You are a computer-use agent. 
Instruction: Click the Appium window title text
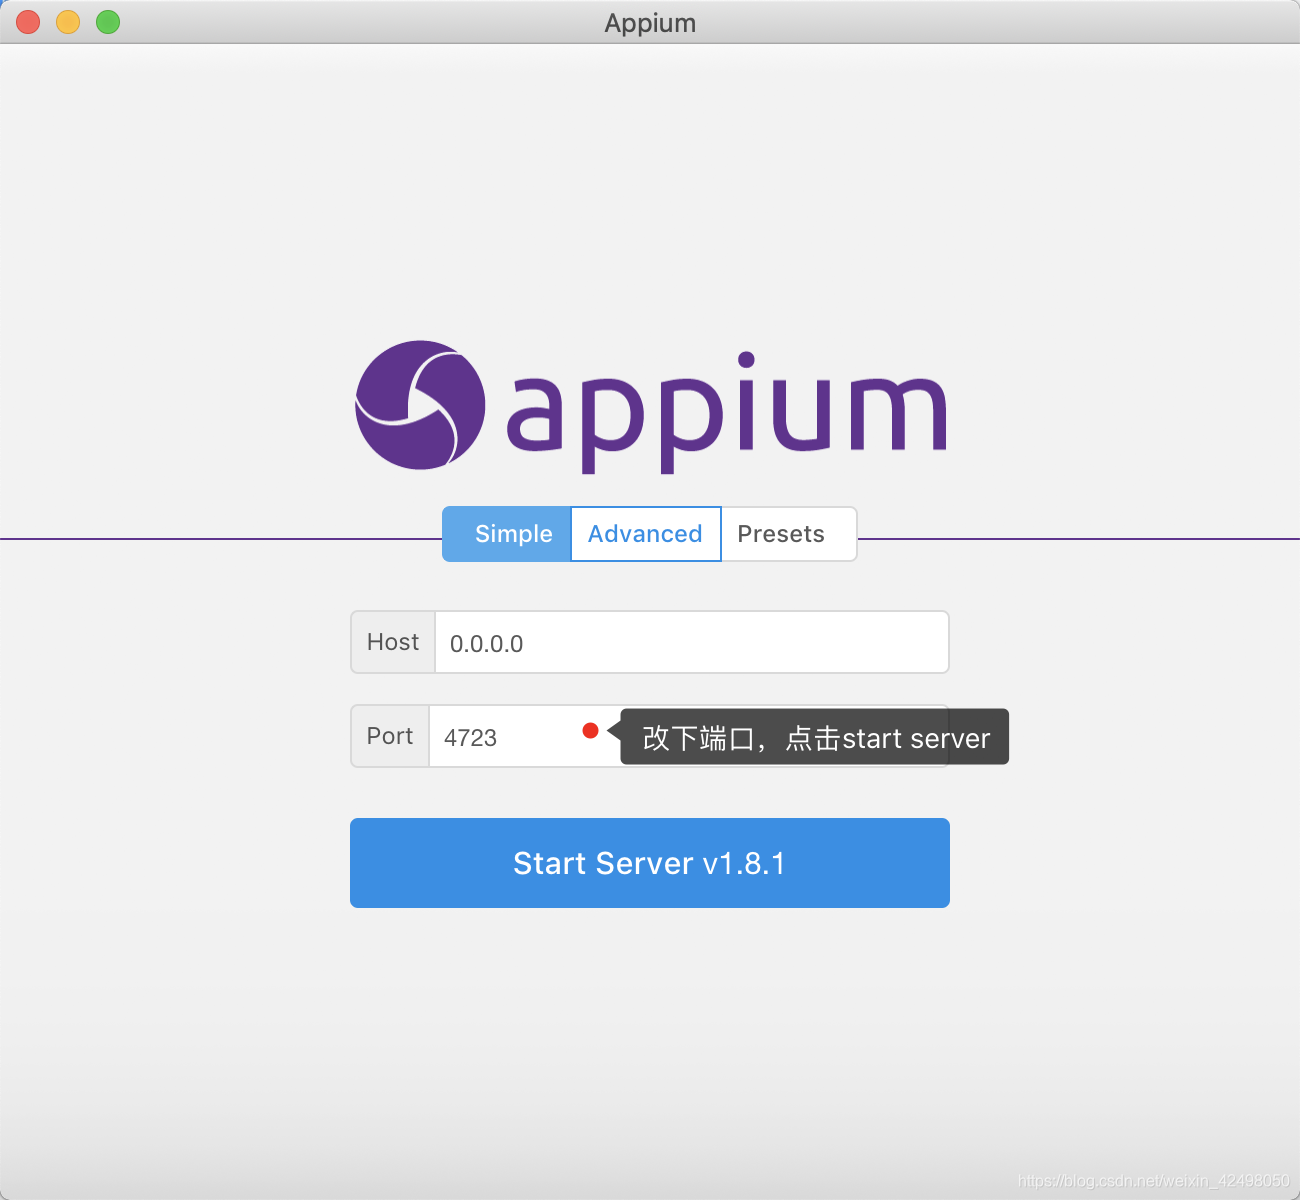point(650,23)
